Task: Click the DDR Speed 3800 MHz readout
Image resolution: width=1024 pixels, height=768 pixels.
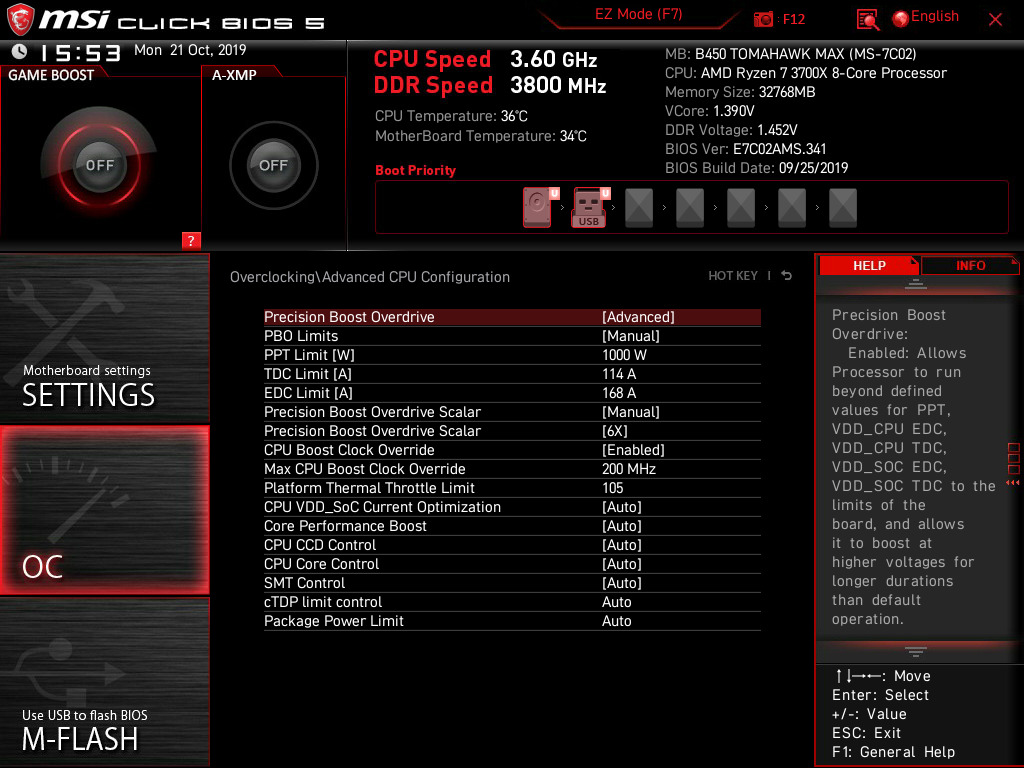Action: pos(490,85)
